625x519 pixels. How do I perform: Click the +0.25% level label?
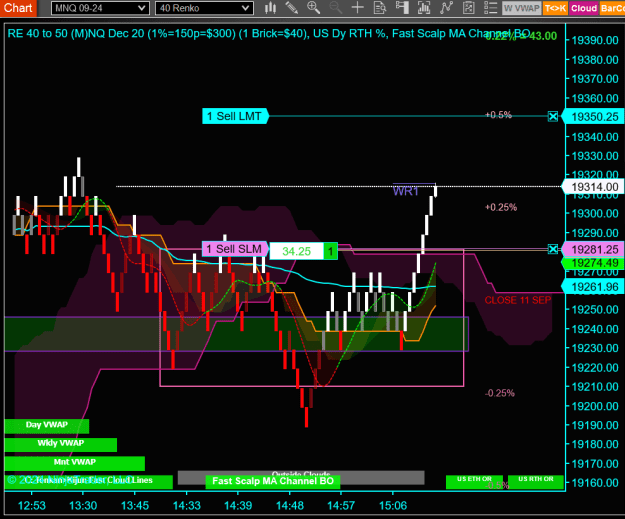(501, 207)
